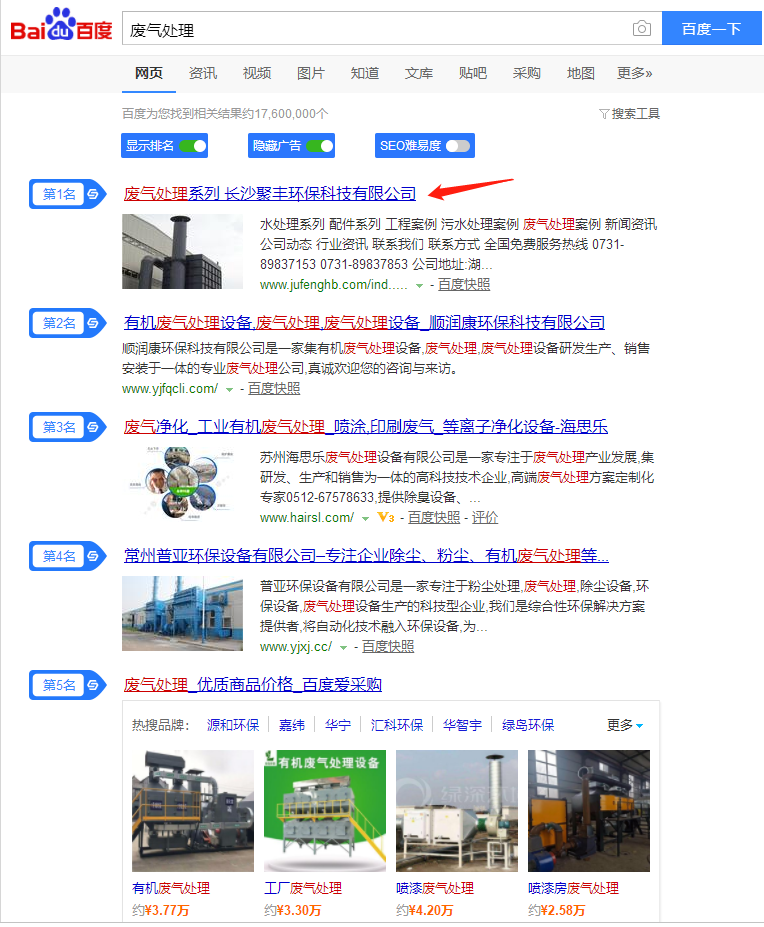
Task: Expand dropdown arrow next to www.yjfqcli.com
Action: click(229, 390)
